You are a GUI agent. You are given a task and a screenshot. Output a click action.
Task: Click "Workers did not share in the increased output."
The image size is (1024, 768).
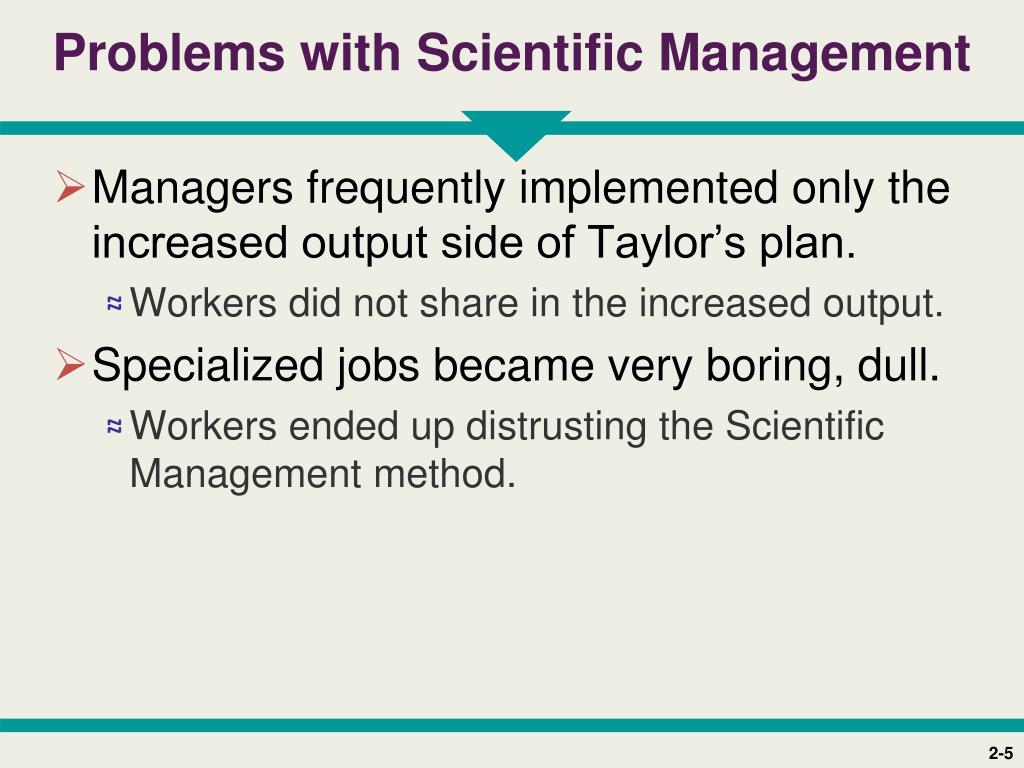pos(537,304)
